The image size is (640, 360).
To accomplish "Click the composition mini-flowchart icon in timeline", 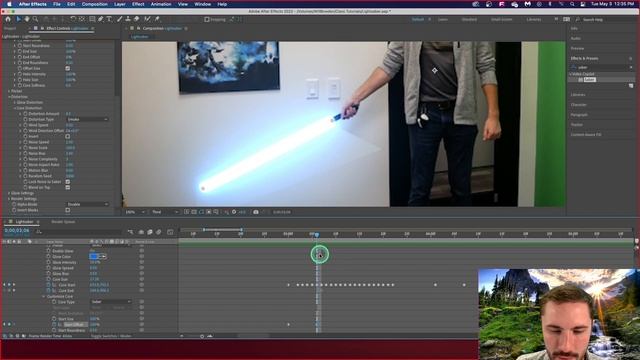I will pyautogui.click(x=131, y=232).
